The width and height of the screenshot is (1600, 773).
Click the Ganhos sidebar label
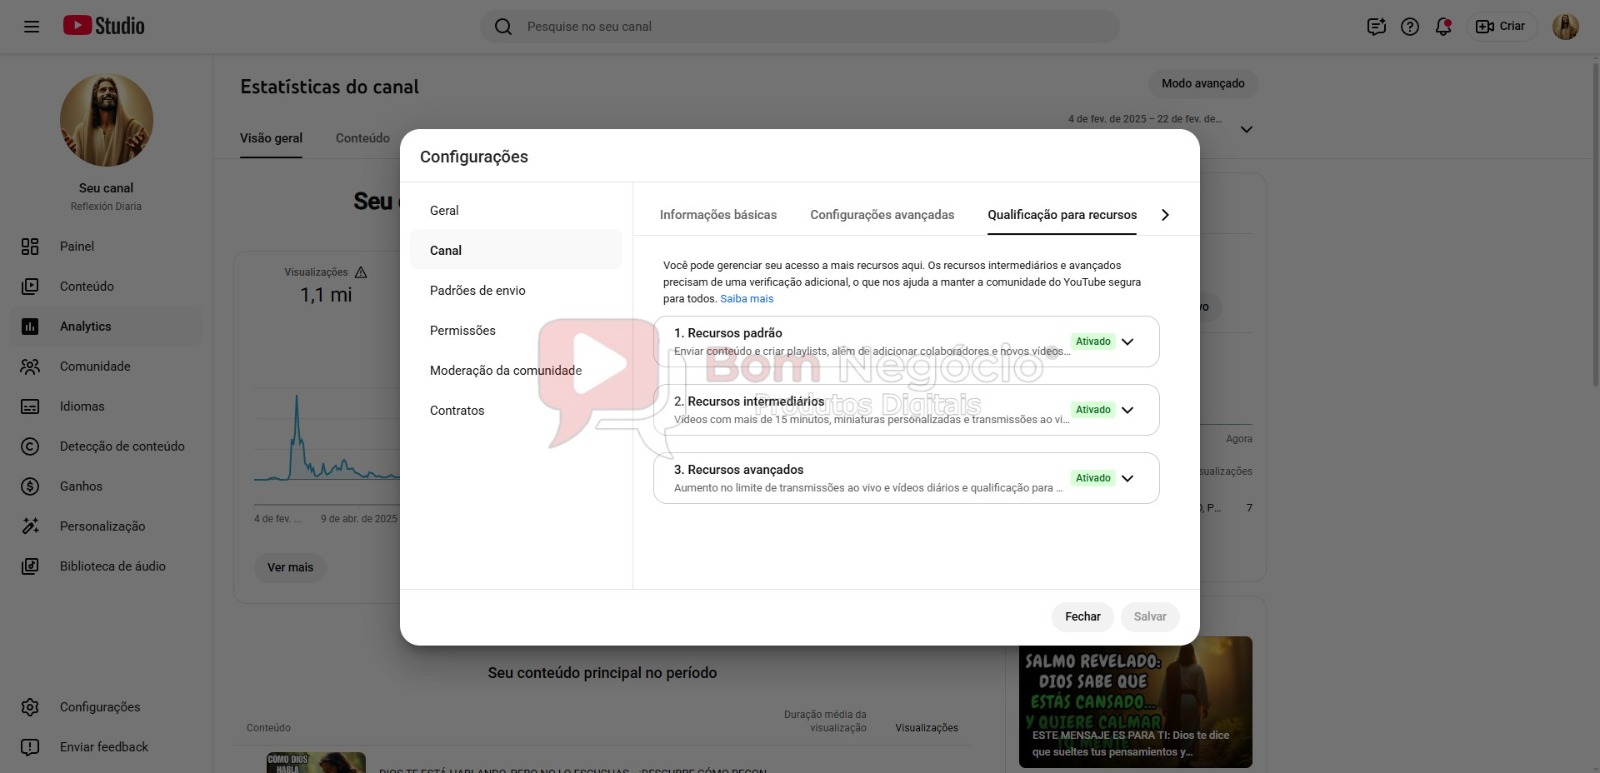click(81, 486)
